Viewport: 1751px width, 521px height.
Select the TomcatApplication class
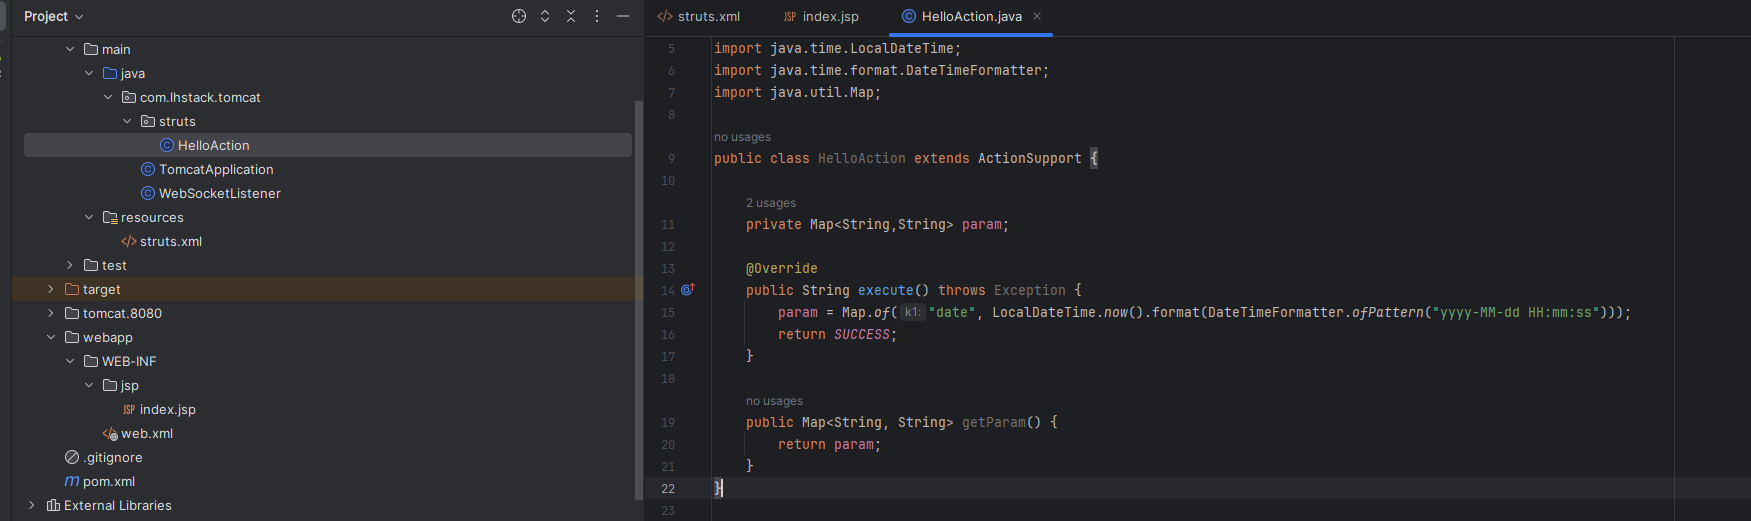pyautogui.click(x=215, y=170)
